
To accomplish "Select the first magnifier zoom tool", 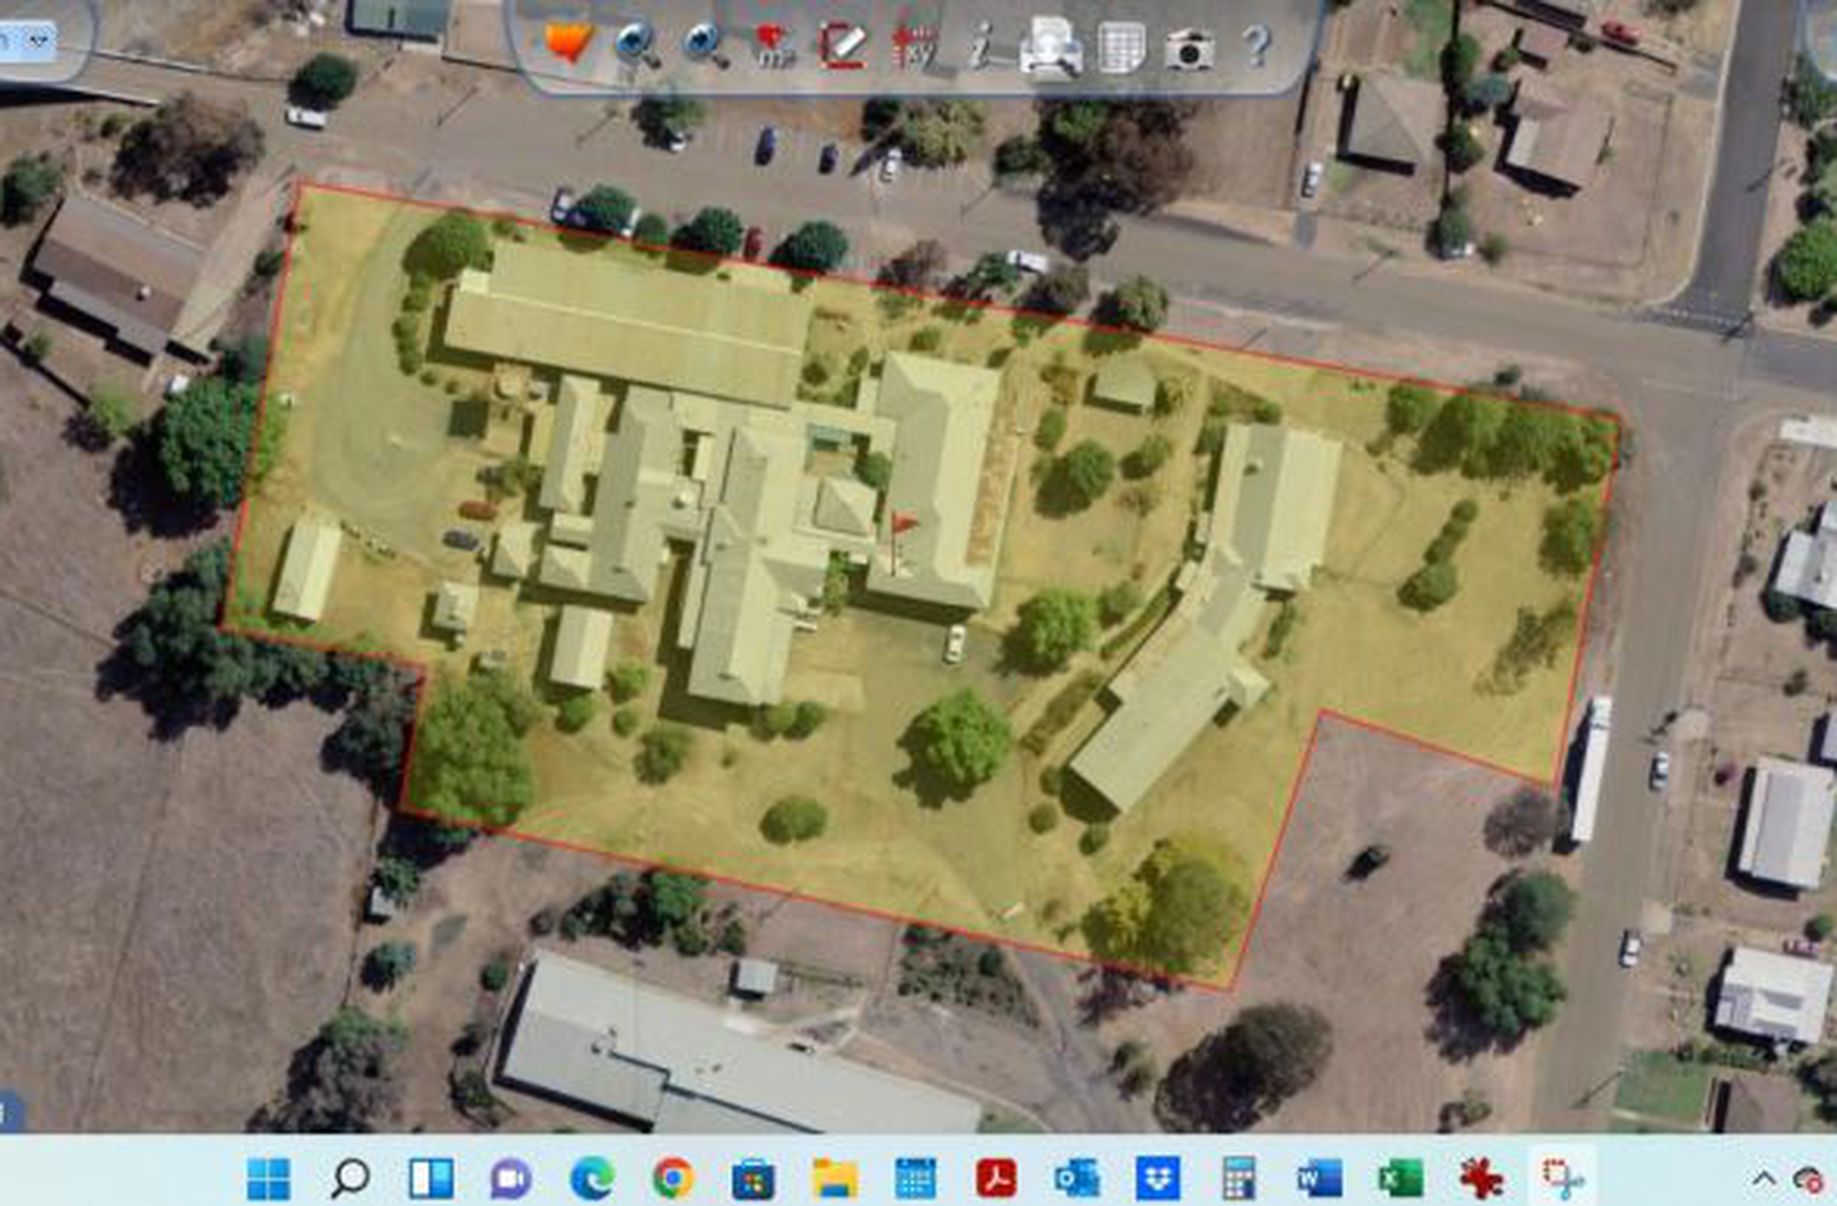I will pos(636,45).
